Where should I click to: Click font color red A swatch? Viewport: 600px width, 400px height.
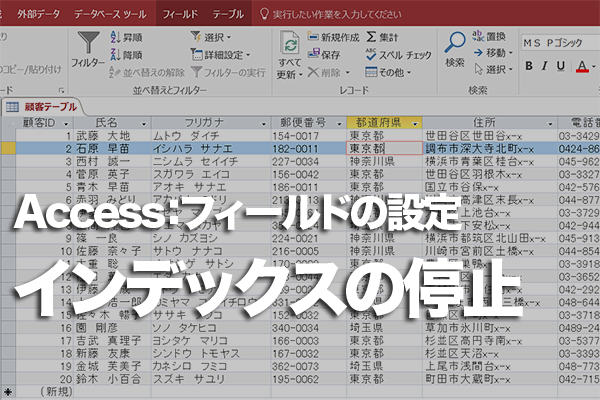click(x=582, y=67)
